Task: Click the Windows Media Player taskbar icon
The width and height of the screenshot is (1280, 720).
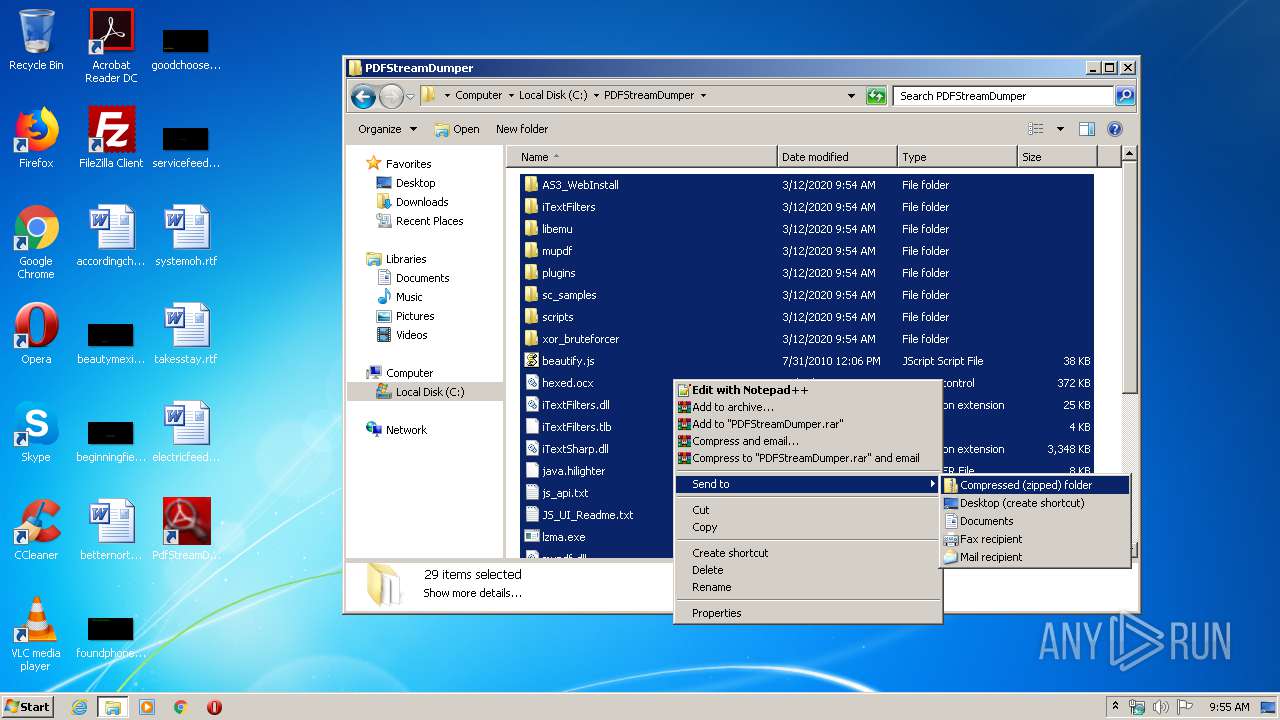Action: click(147, 707)
